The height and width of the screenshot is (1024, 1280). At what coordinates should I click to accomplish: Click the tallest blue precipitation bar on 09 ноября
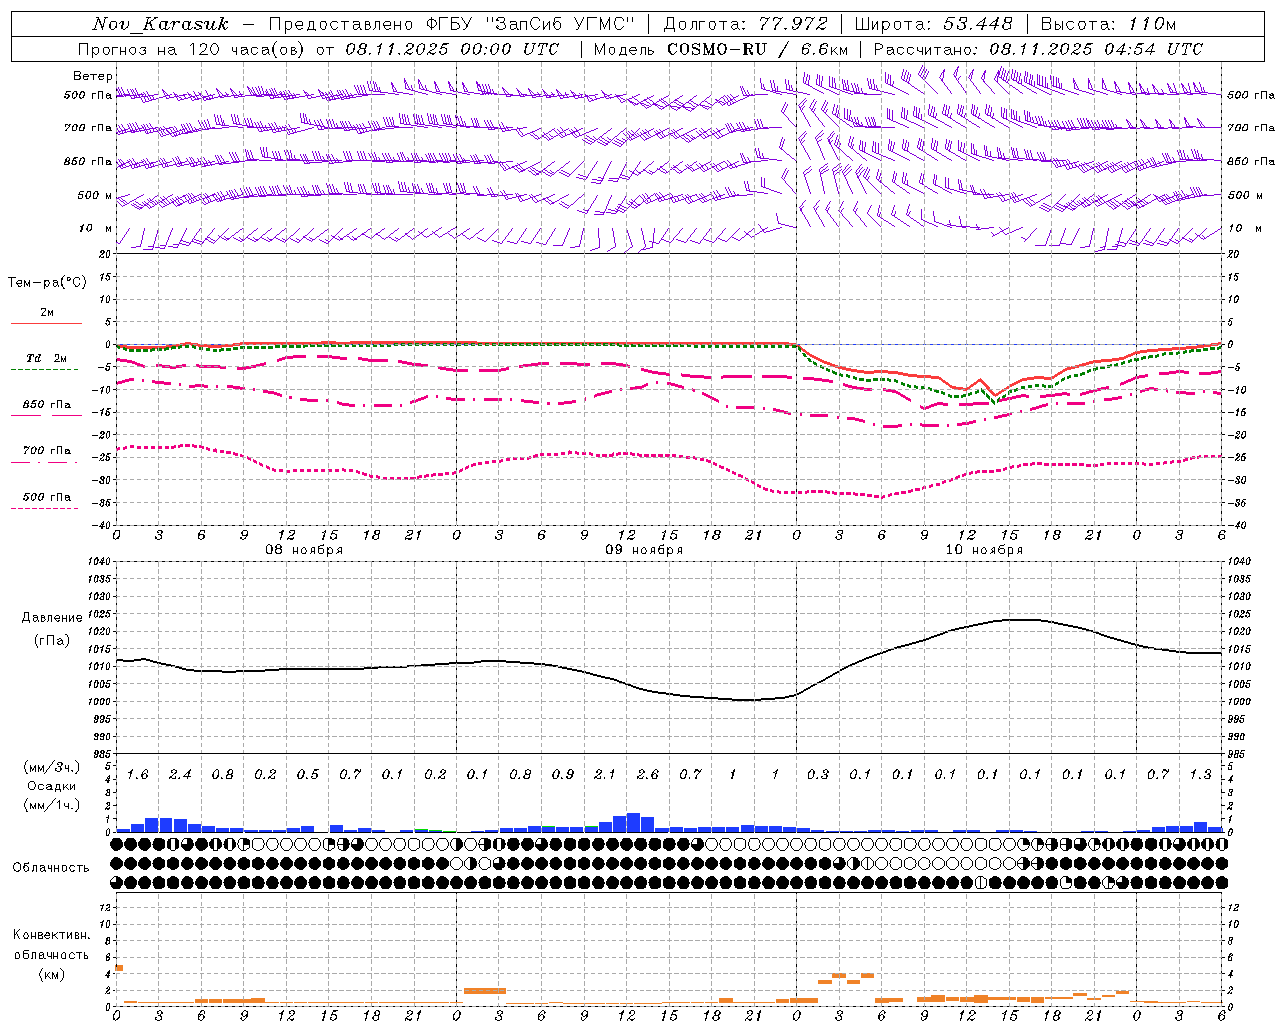[x=633, y=822]
